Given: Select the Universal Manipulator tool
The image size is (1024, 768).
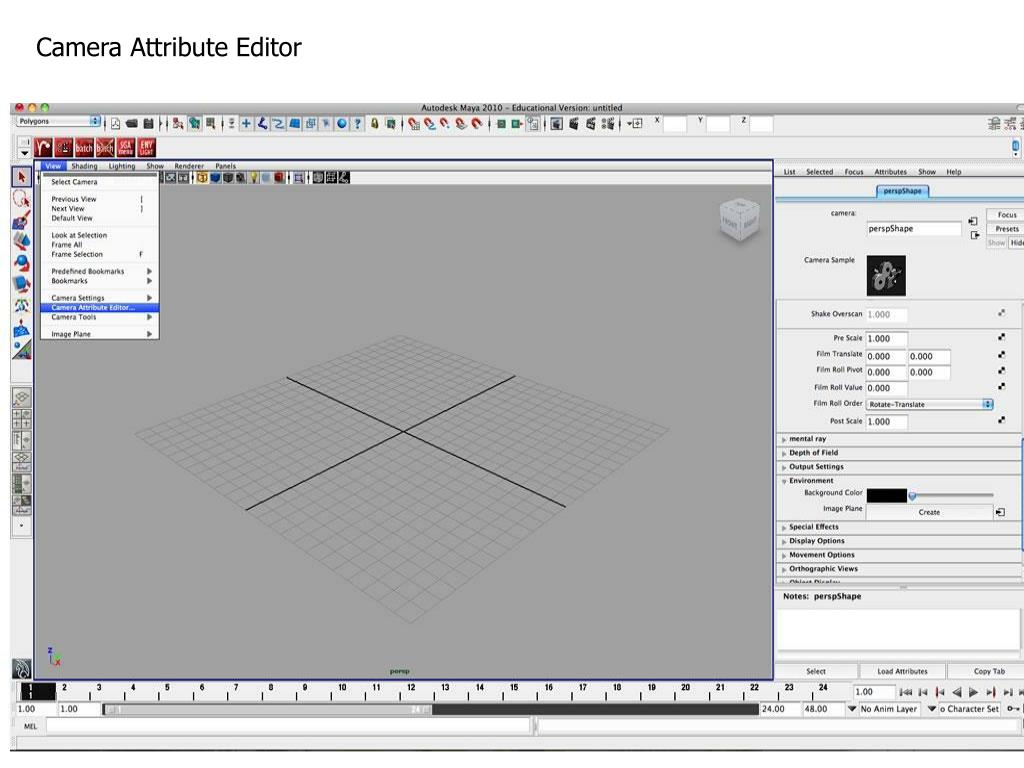Looking at the screenshot, I should click(22, 306).
